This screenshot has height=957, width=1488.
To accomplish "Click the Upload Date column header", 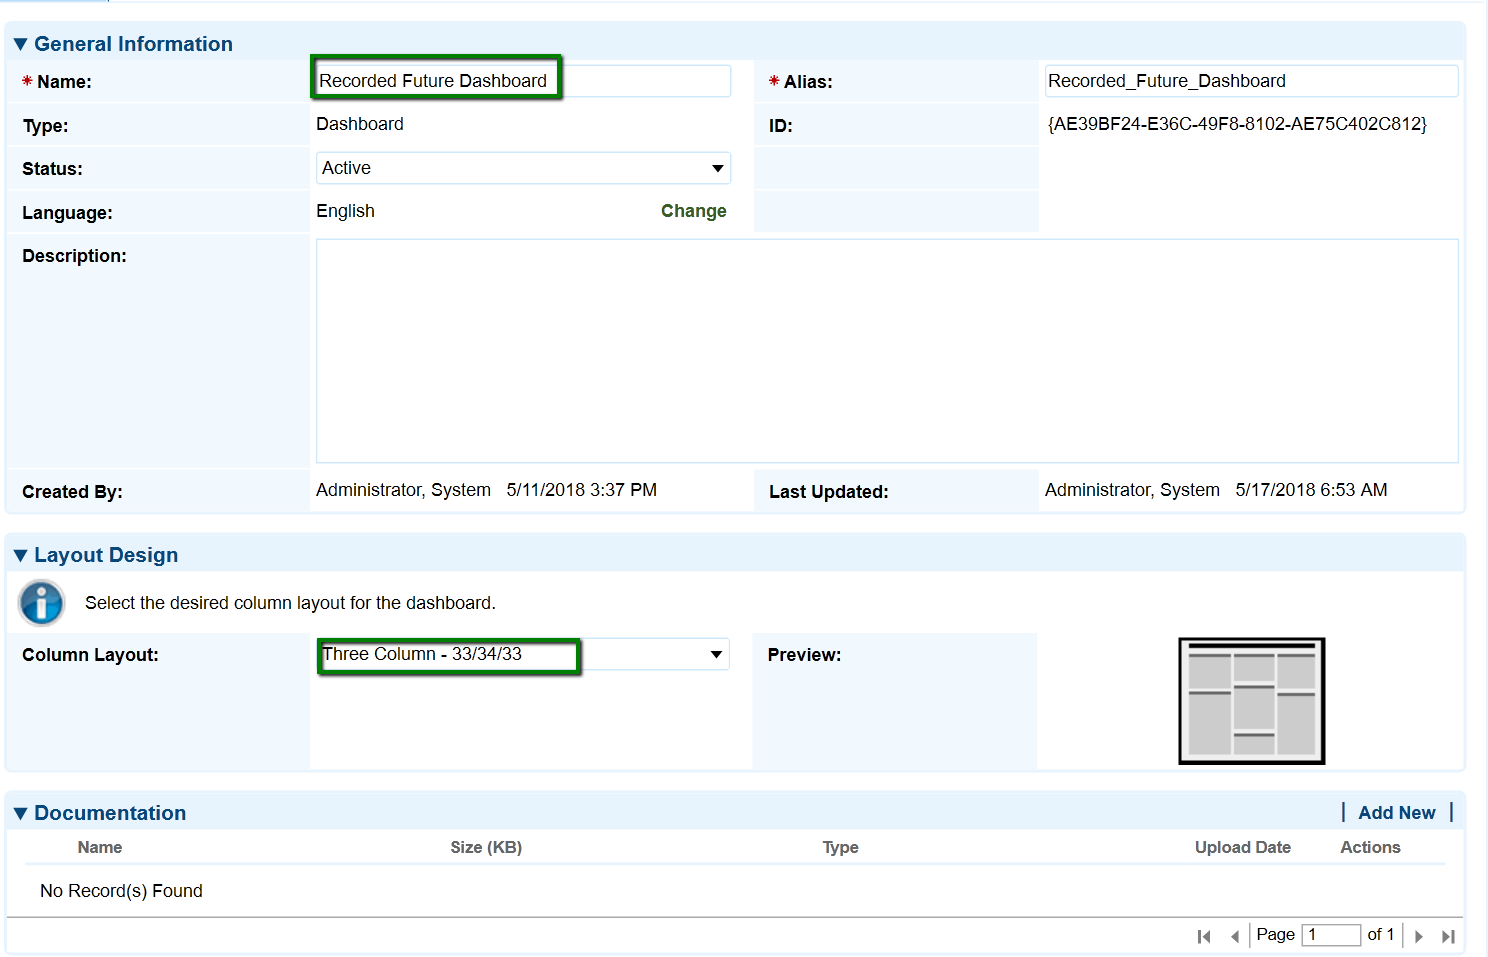I will click(1243, 847).
